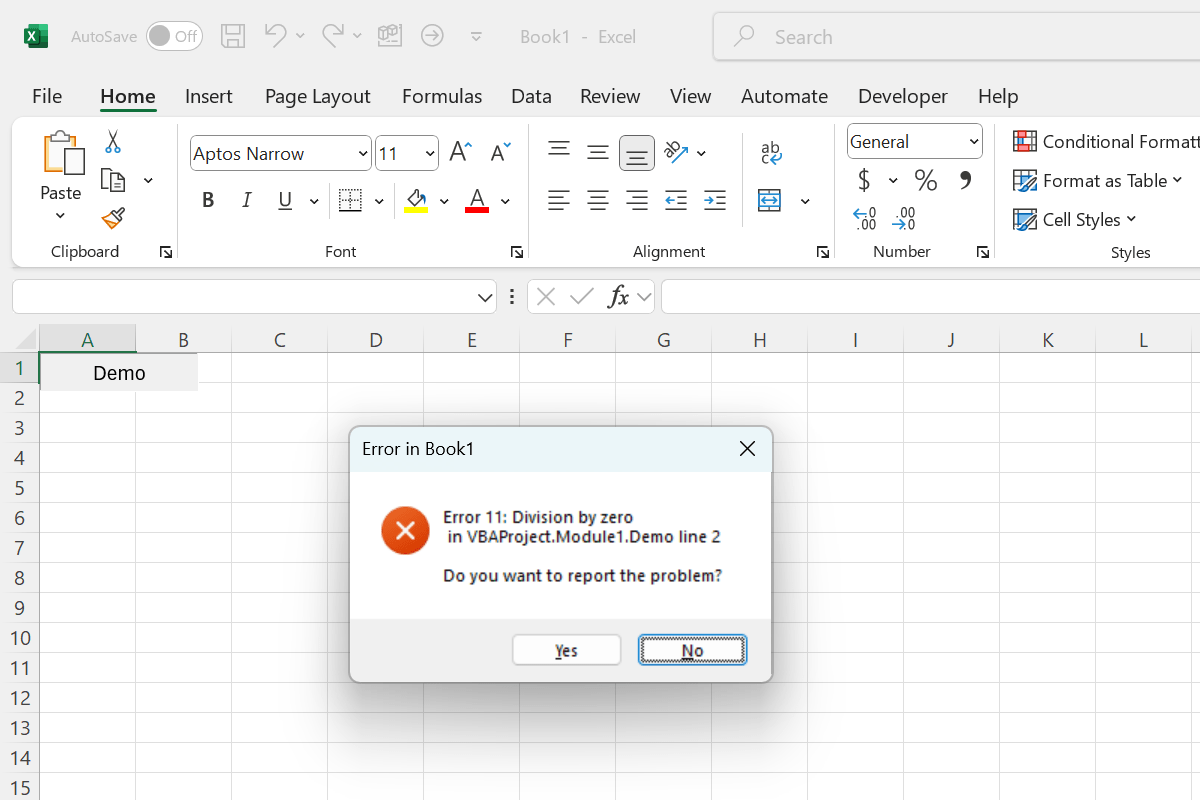1200x800 pixels.
Task: Toggle Bold formatting
Action: coord(208,201)
